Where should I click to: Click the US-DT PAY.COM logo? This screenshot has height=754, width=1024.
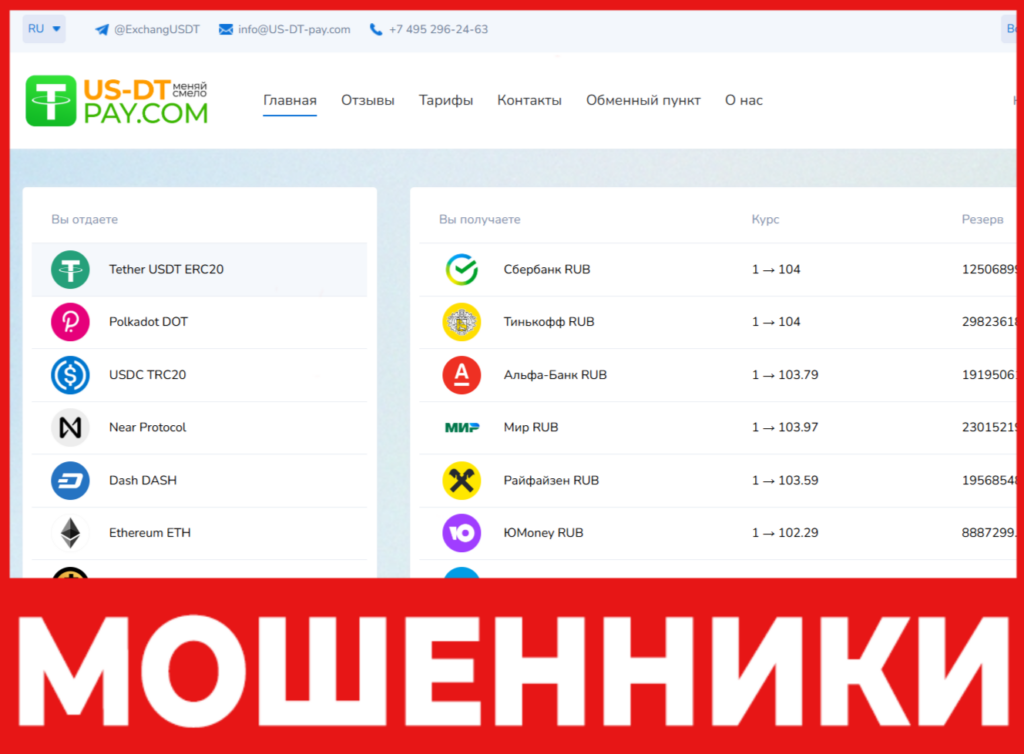(x=115, y=100)
